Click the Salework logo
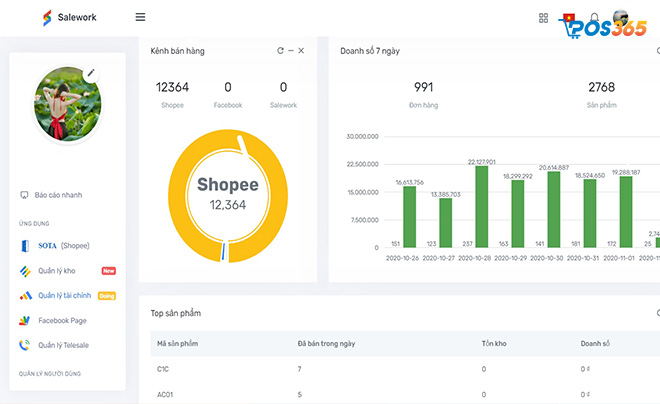Screen dimensions: 660x404 tap(70, 17)
